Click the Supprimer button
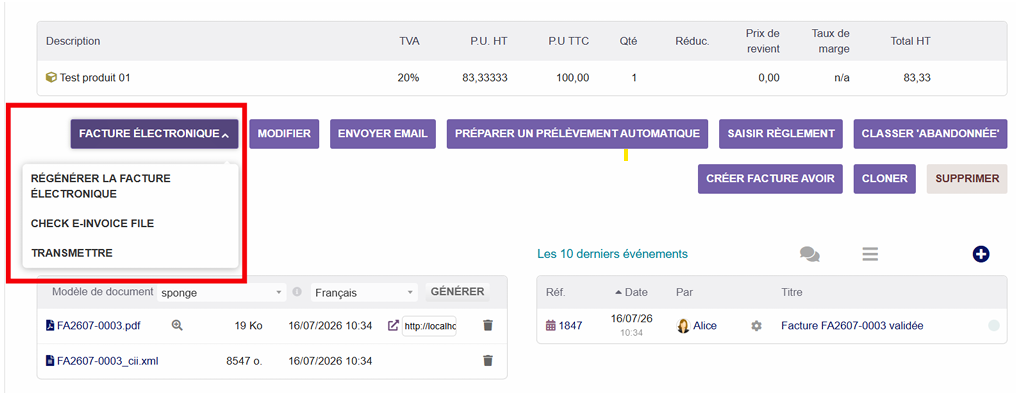1016x393 pixels. (x=967, y=179)
